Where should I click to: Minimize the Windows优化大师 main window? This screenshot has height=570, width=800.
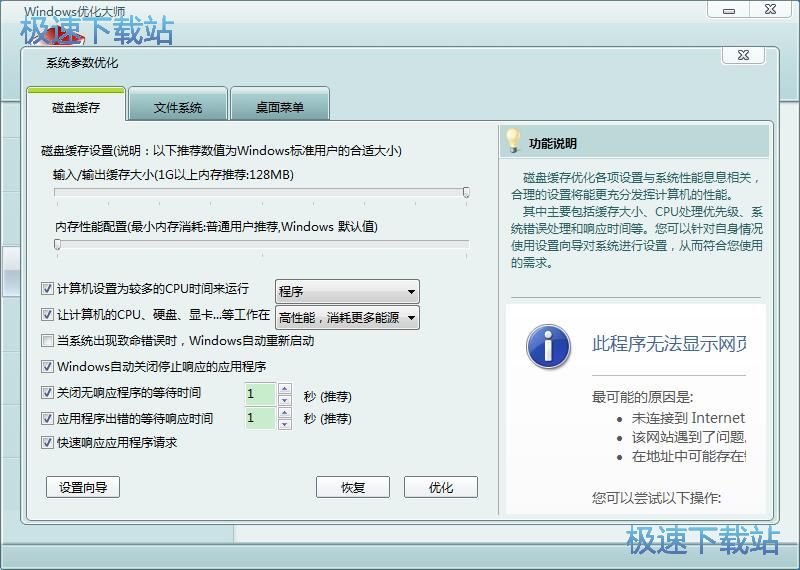coord(729,10)
